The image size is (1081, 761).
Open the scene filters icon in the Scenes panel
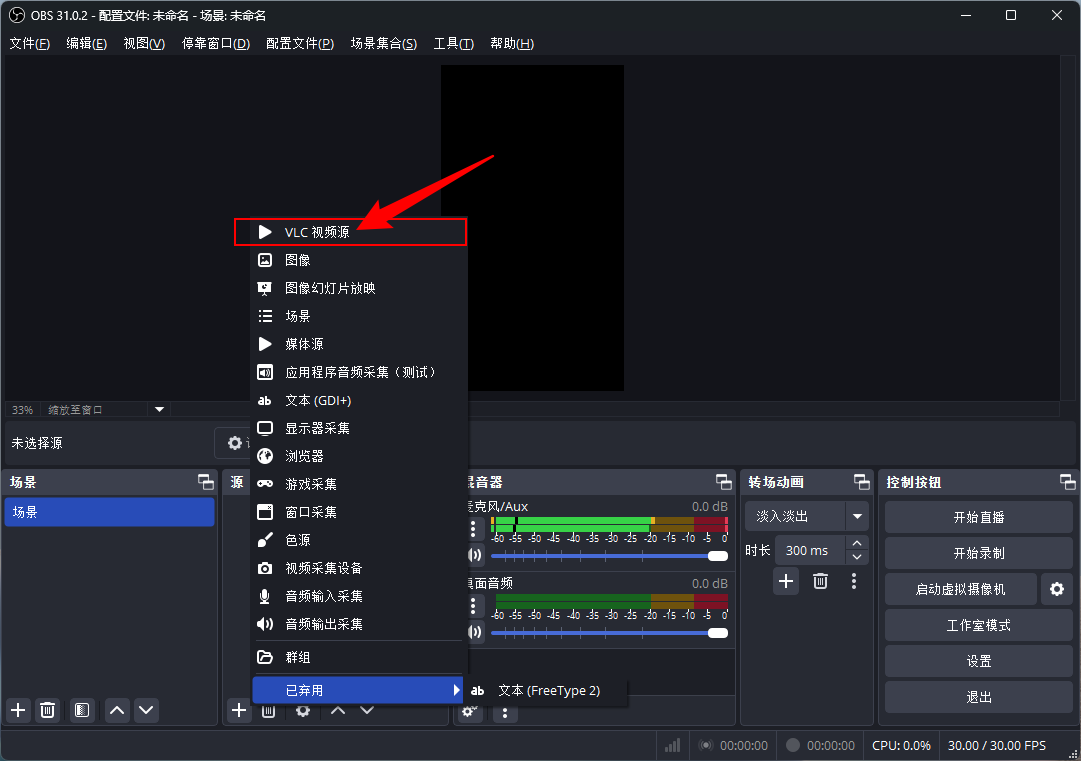(82, 710)
